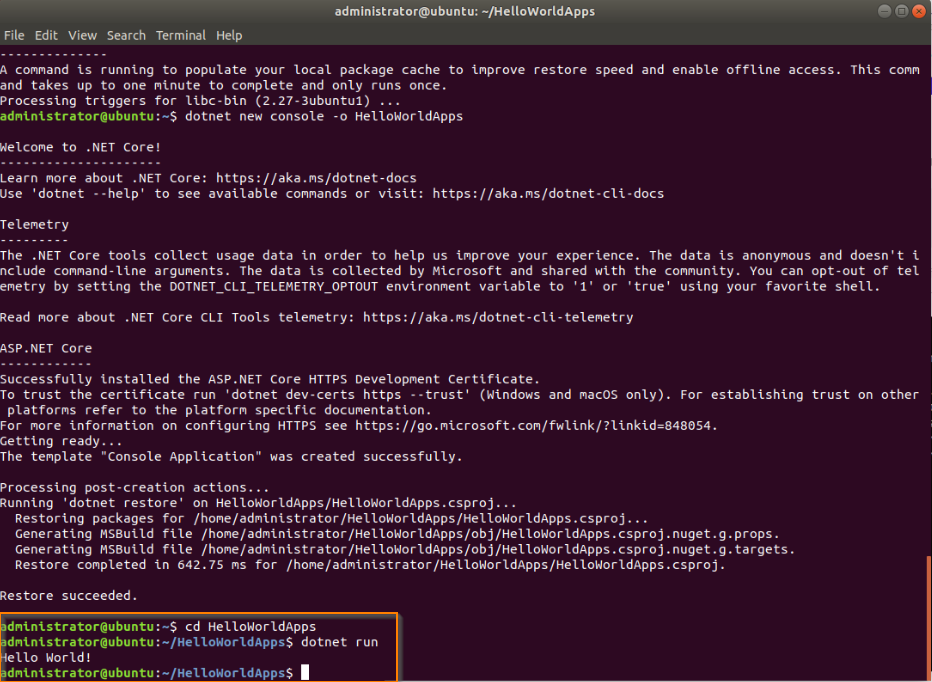The image size is (932, 682).
Task: Click 'Processing post-creation actions...' line
Action: (x=134, y=488)
